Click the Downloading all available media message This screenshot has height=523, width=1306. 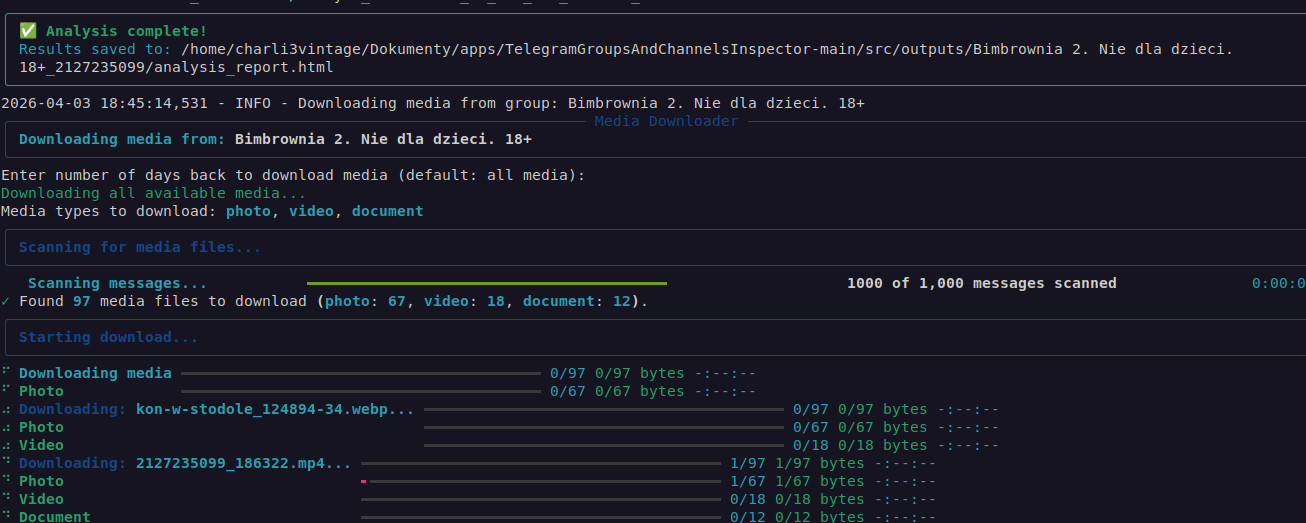click(x=153, y=193)
